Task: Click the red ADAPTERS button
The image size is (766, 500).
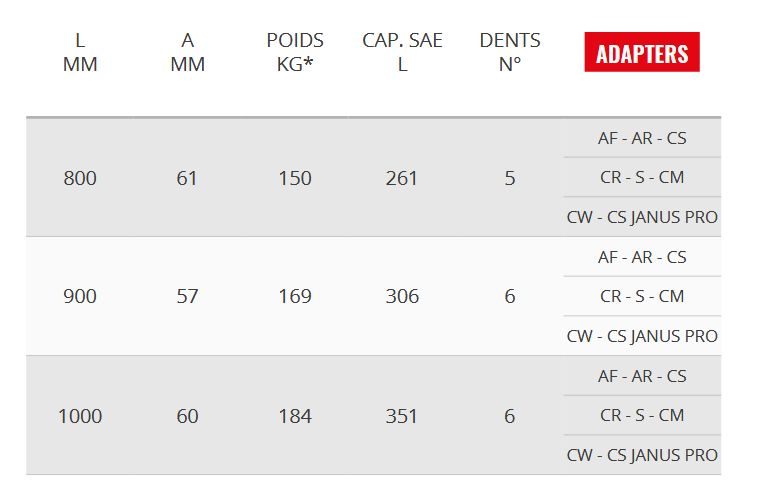Action: [642, 53]
